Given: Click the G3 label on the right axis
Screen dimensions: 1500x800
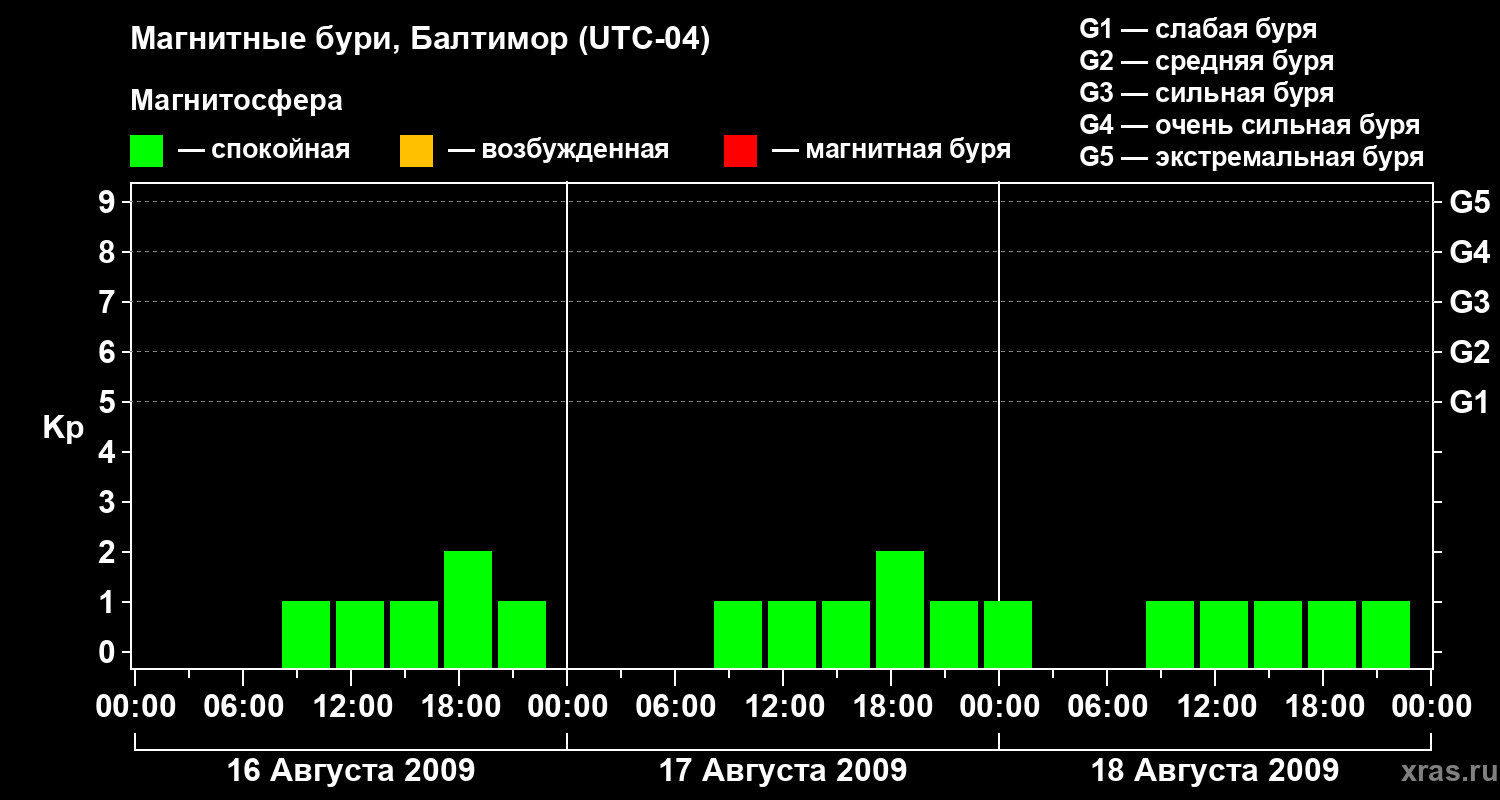Looking at the screenshot, I should (1469, 302).
